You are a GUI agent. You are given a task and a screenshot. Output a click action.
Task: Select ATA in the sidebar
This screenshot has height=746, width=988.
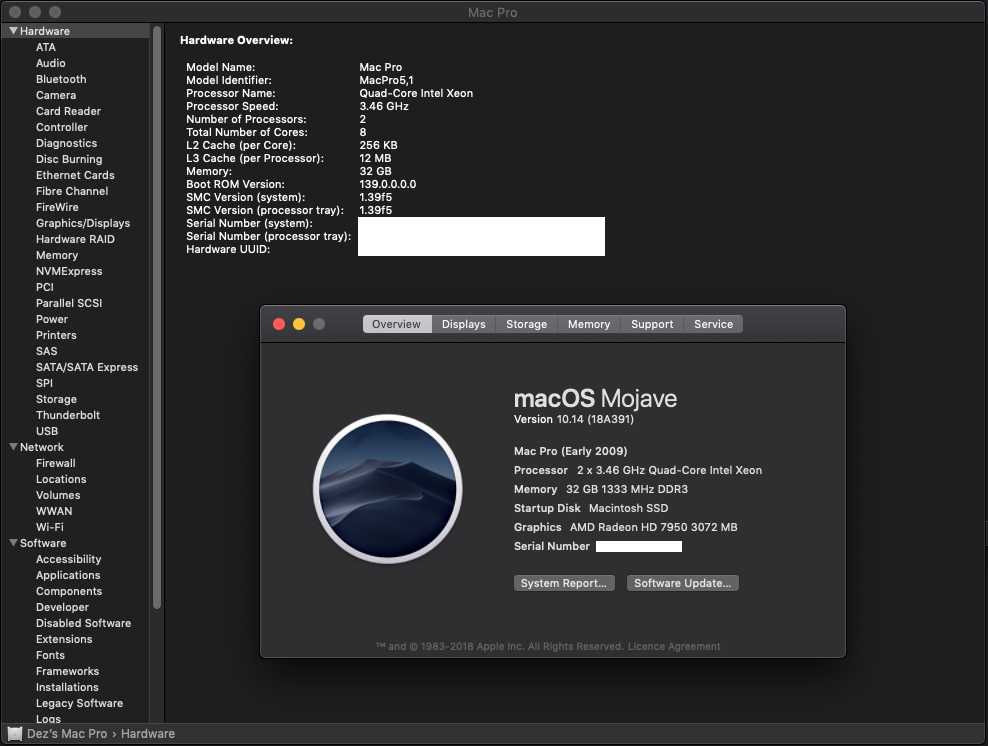46,47
